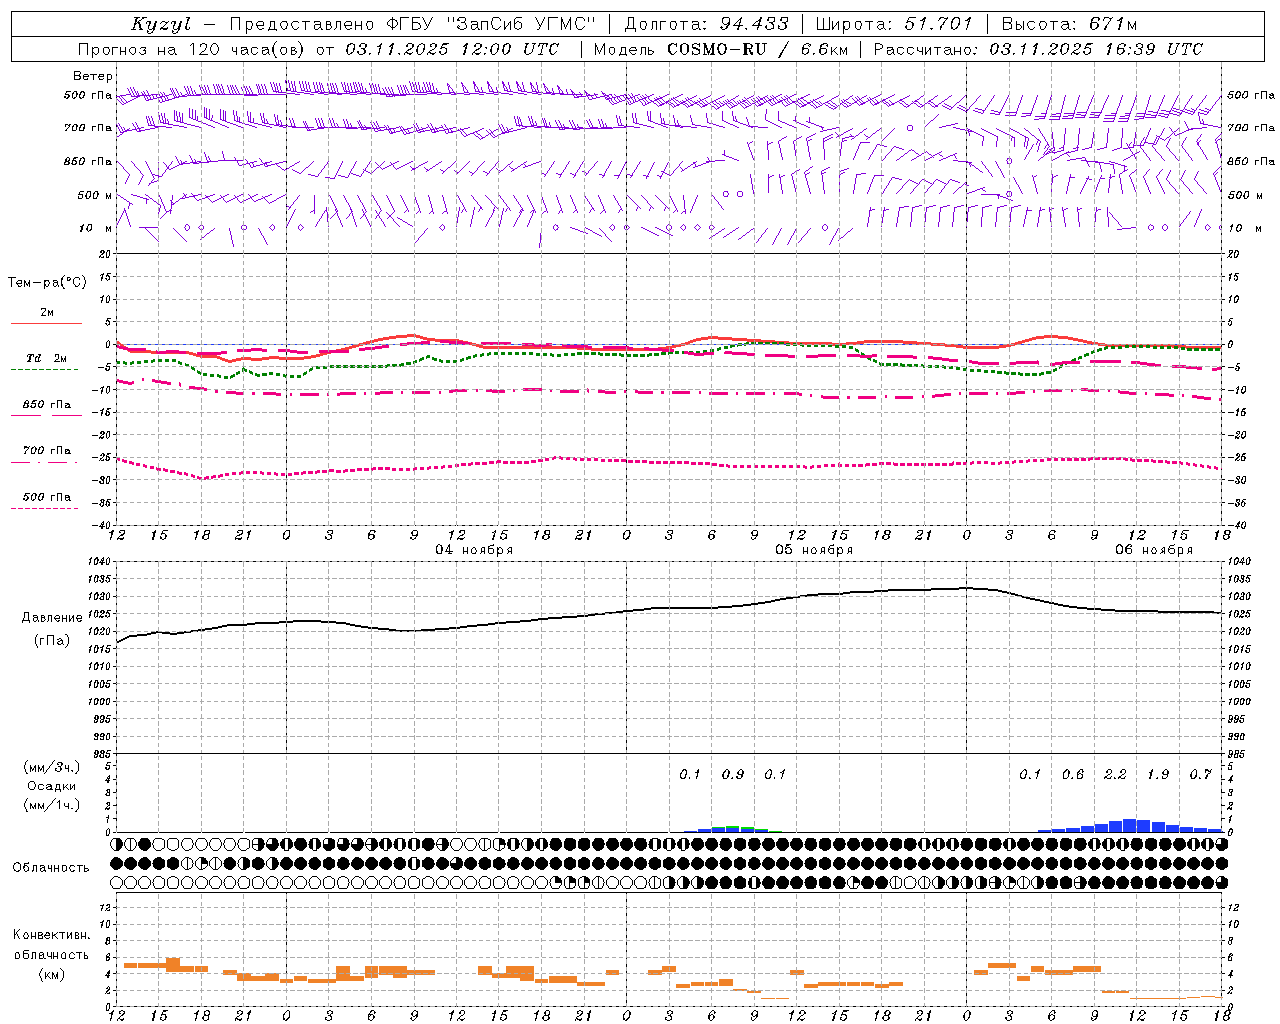The height and width of the screenshot is (1024, 1280).
Task: Click the forecast start time 03.11.2025 12:00 UTC
Action: [452, 49]
